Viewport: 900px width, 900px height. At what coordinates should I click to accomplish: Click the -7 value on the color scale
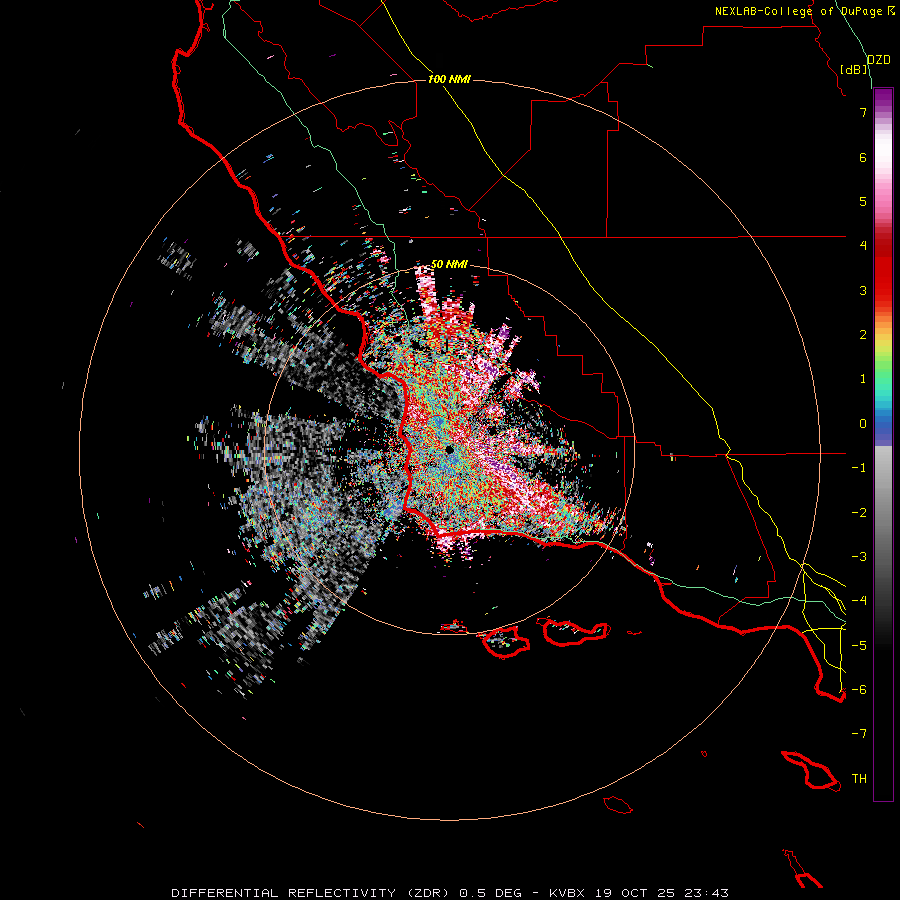(x=859, y=734)
